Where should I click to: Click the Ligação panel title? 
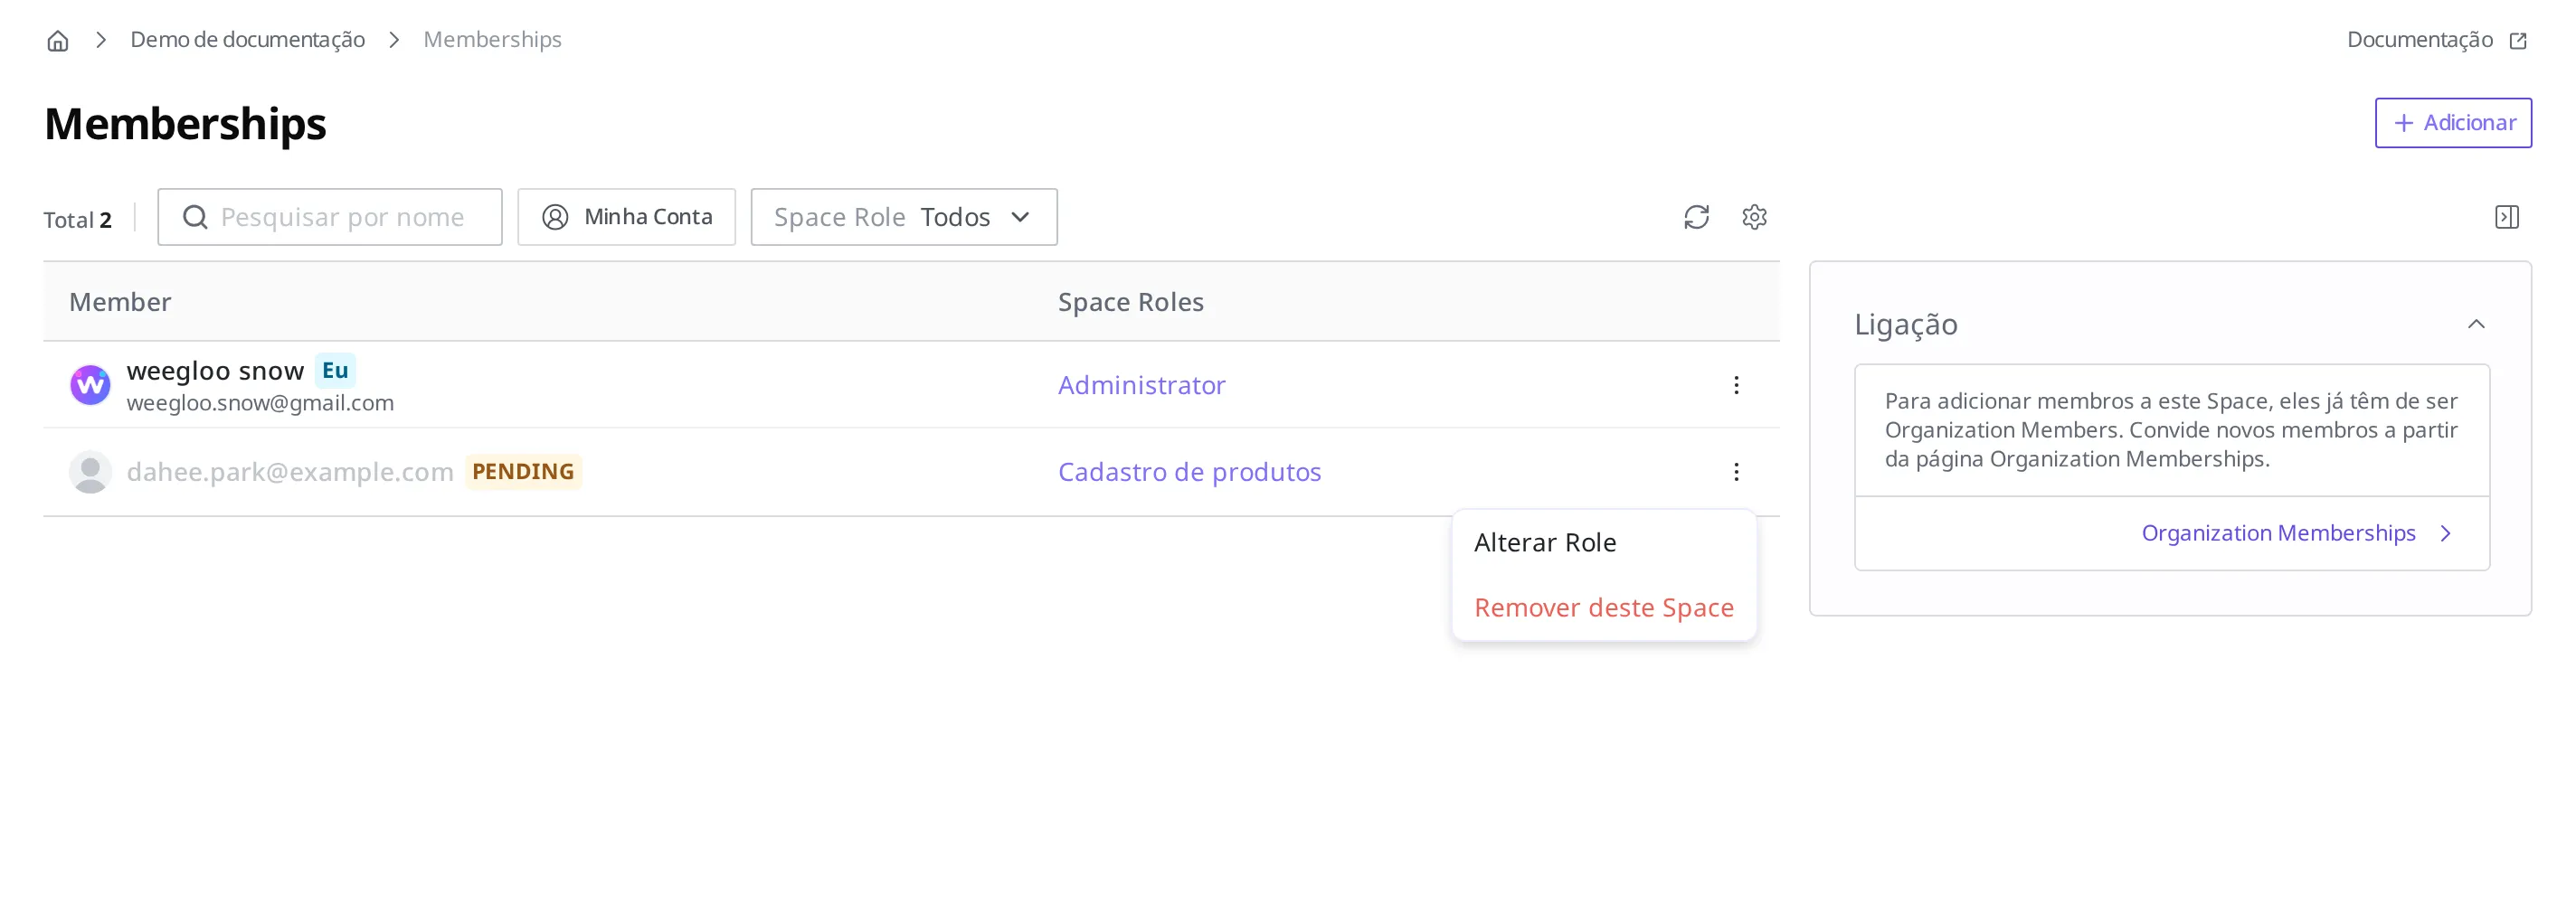click(1906, 324)
